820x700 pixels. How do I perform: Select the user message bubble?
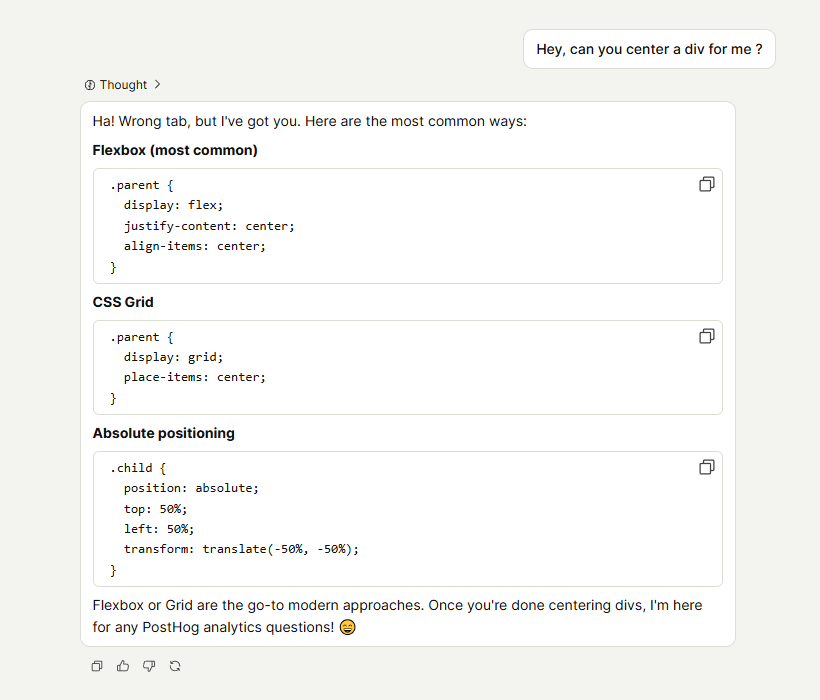point(649,49)
